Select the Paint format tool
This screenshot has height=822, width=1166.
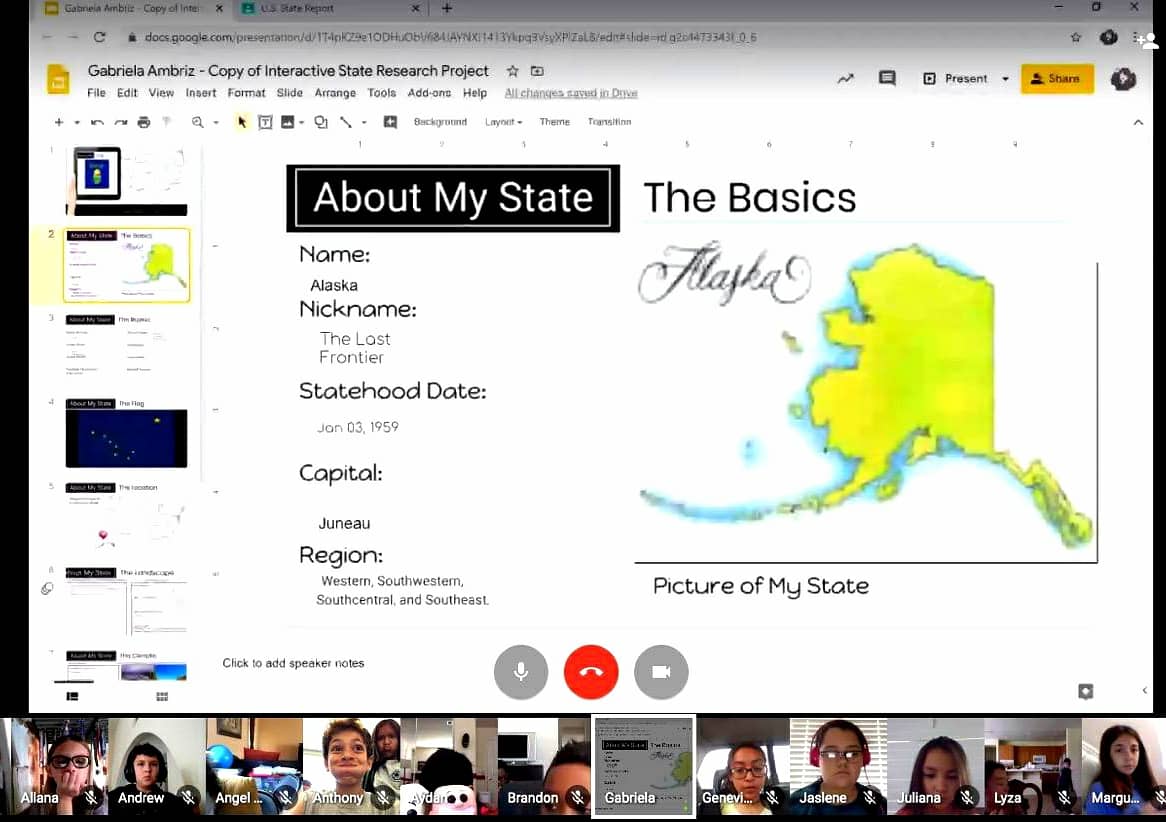coord(167,122)
